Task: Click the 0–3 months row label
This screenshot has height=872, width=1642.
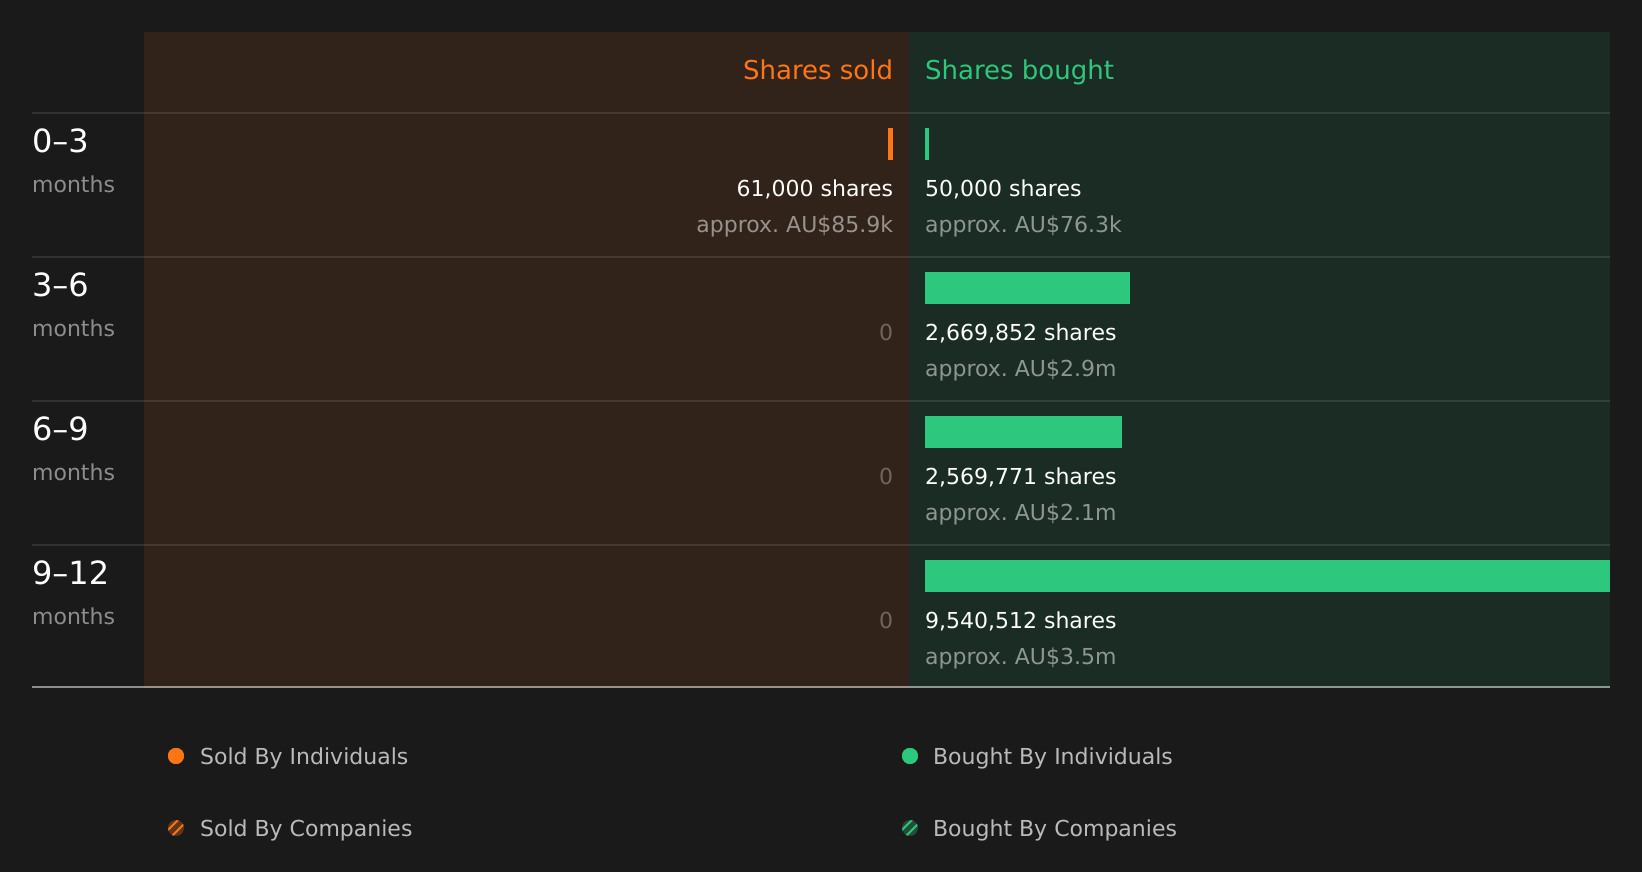Action: (73, 161)
